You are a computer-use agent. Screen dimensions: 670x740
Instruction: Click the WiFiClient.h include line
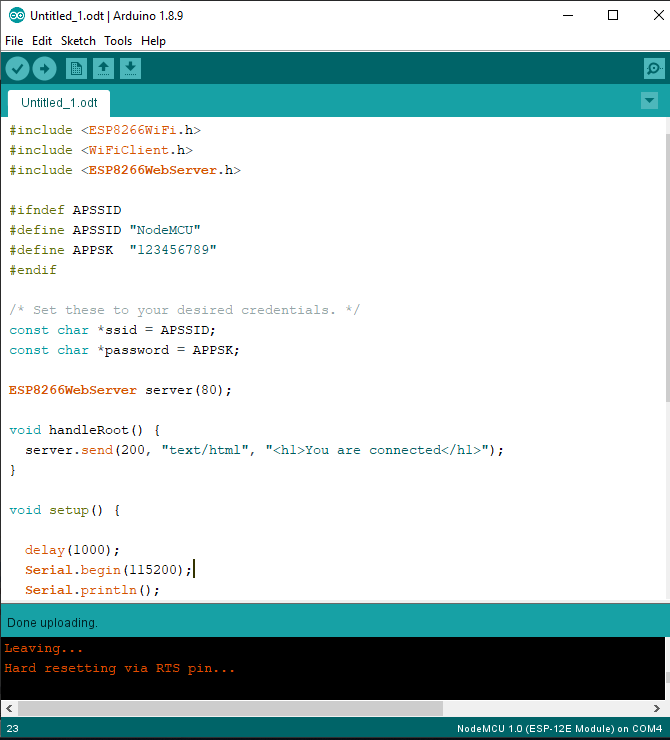point(101,150)
